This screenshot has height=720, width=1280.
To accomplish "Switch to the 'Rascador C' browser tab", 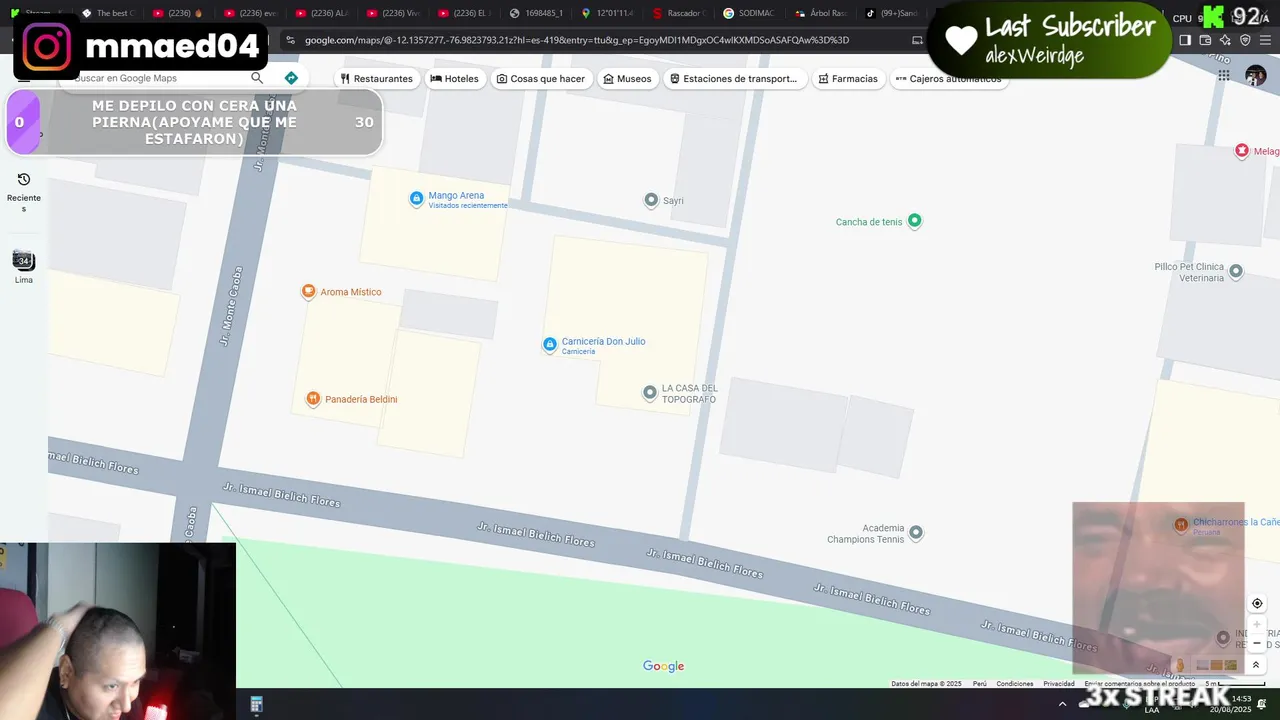I will pyautogui.click(x=678, y=13).
